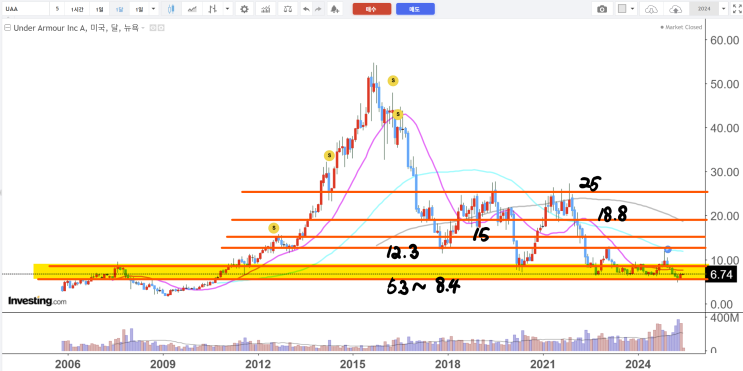Select the 1일 interval beside 1시간

click(x=99, y=9)
